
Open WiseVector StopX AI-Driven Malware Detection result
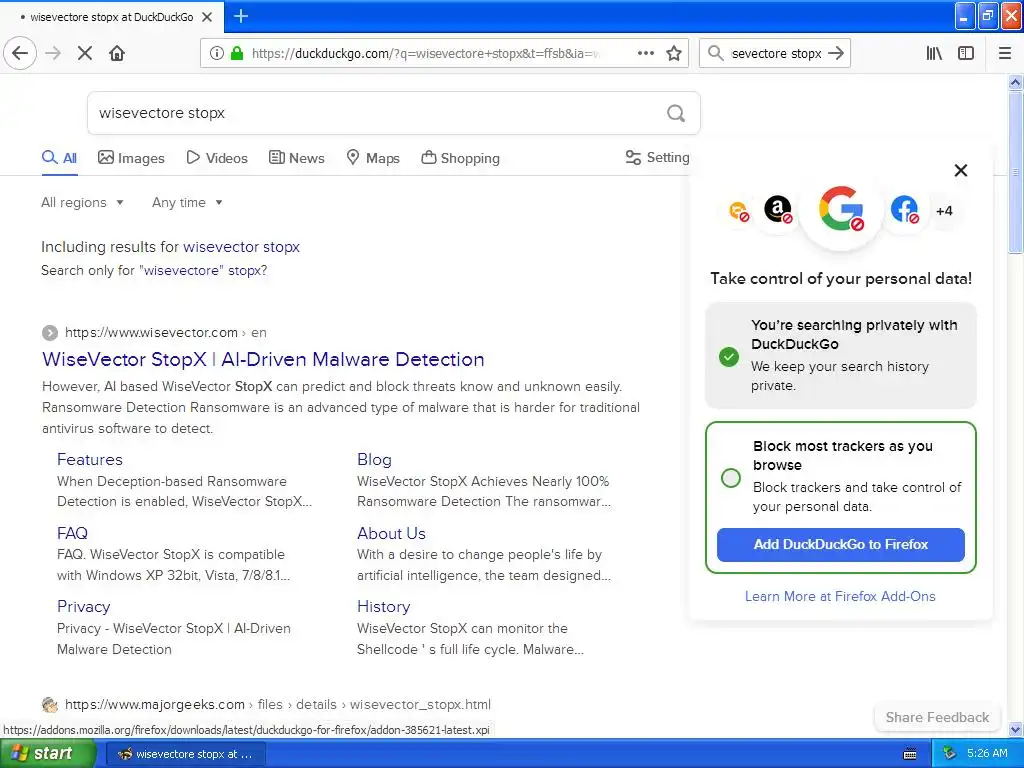(263, 359)
